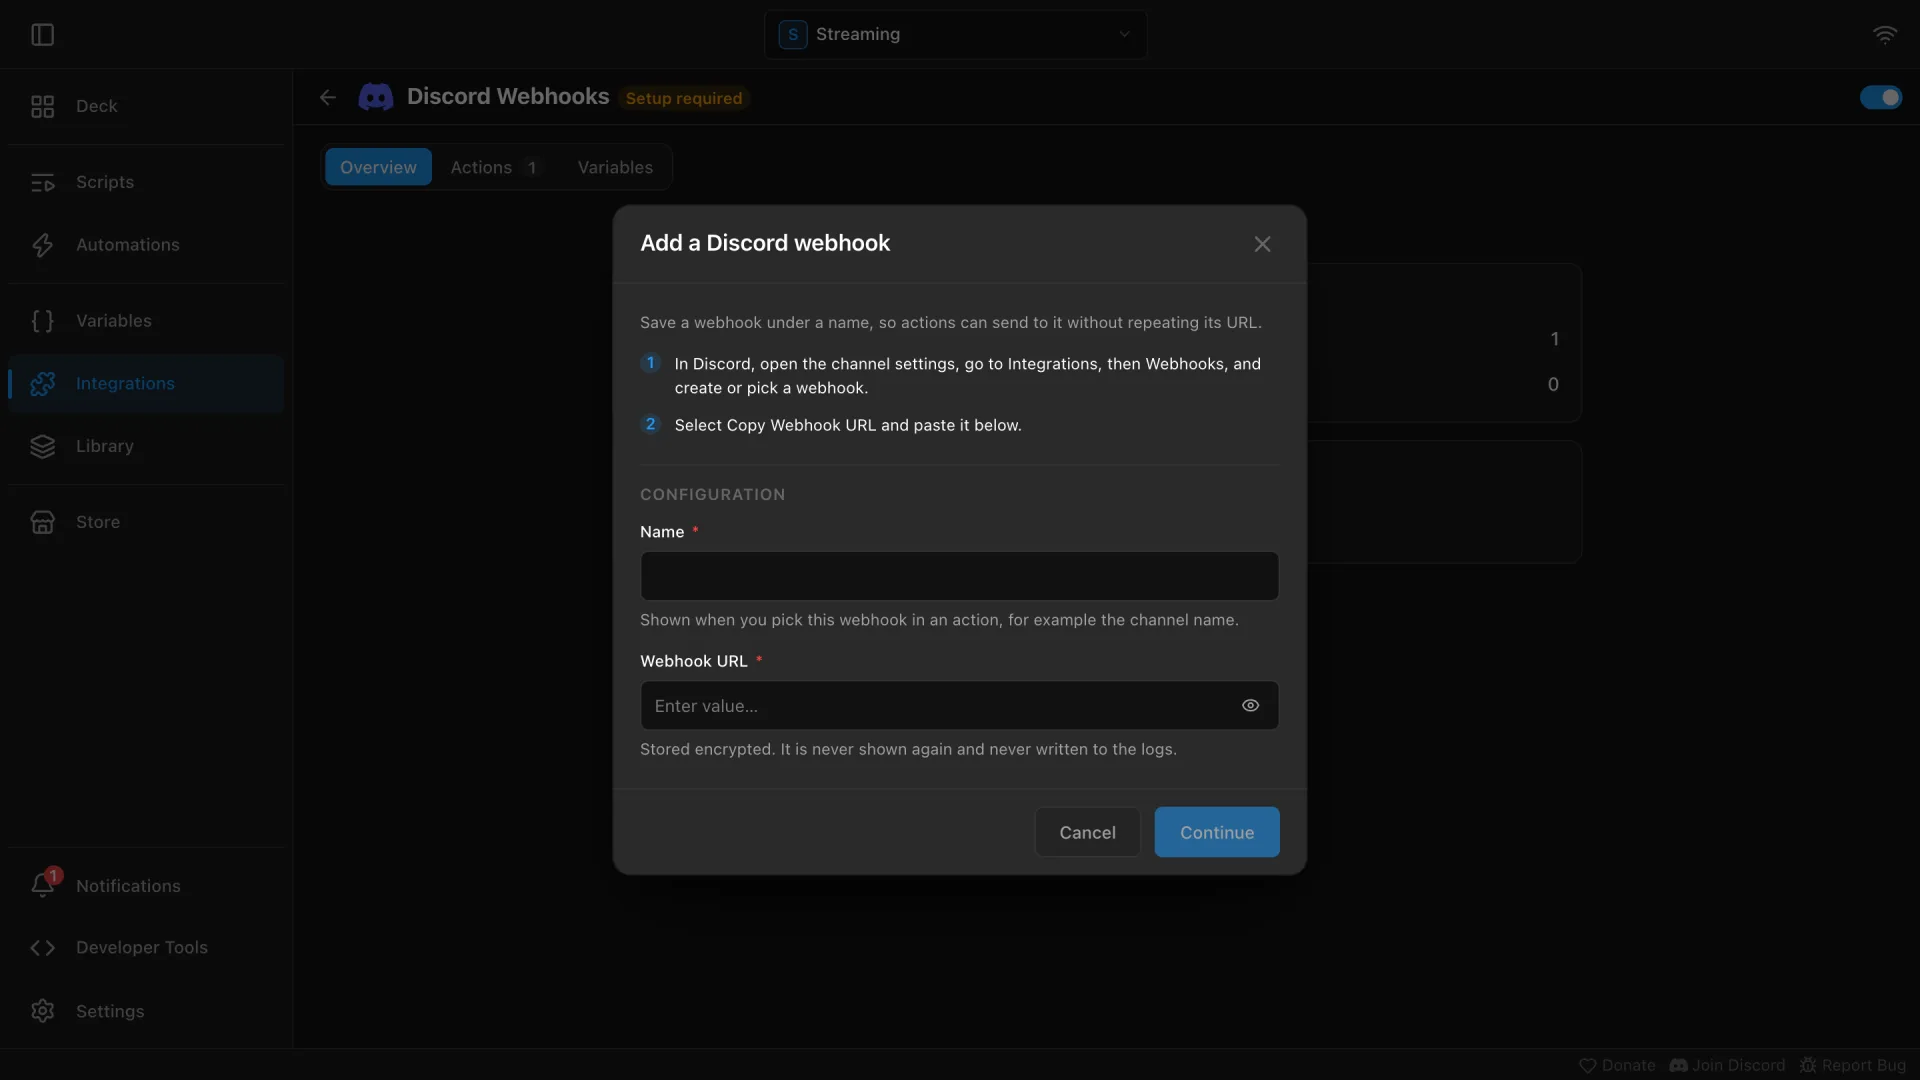The height and width of the screenshot is (1080, 1920).
Task: Open Developer Tools
Action: 146,948
